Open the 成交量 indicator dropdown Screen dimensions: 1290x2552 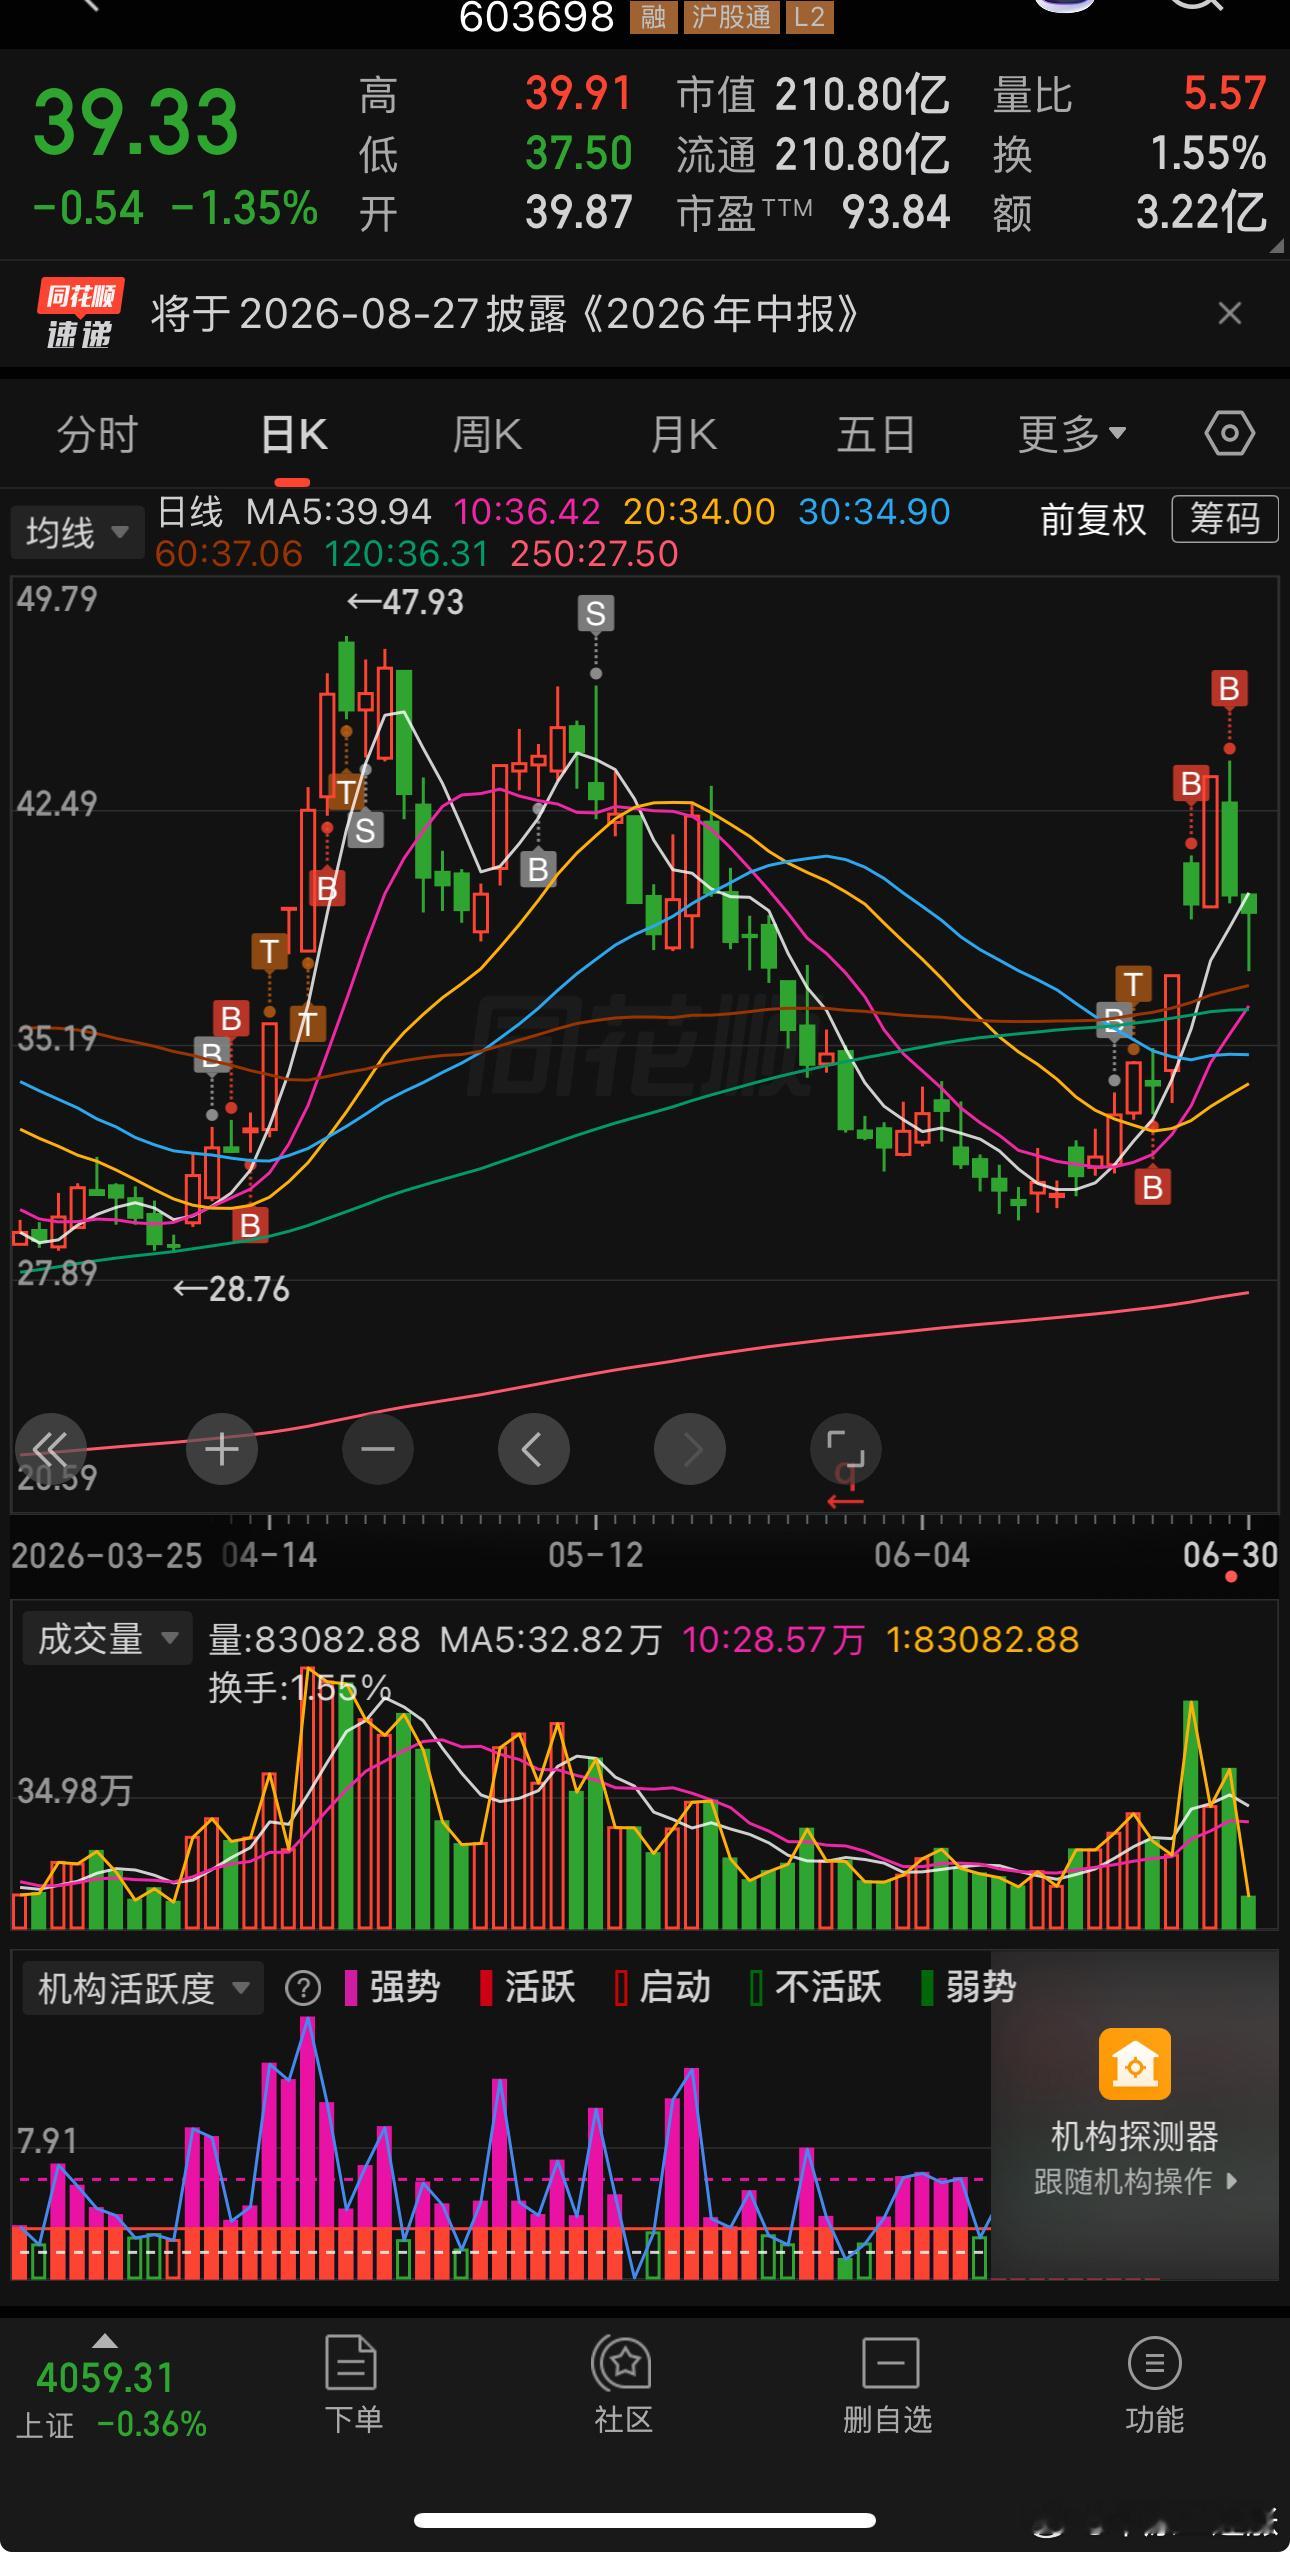click(x=107, y=1639)
